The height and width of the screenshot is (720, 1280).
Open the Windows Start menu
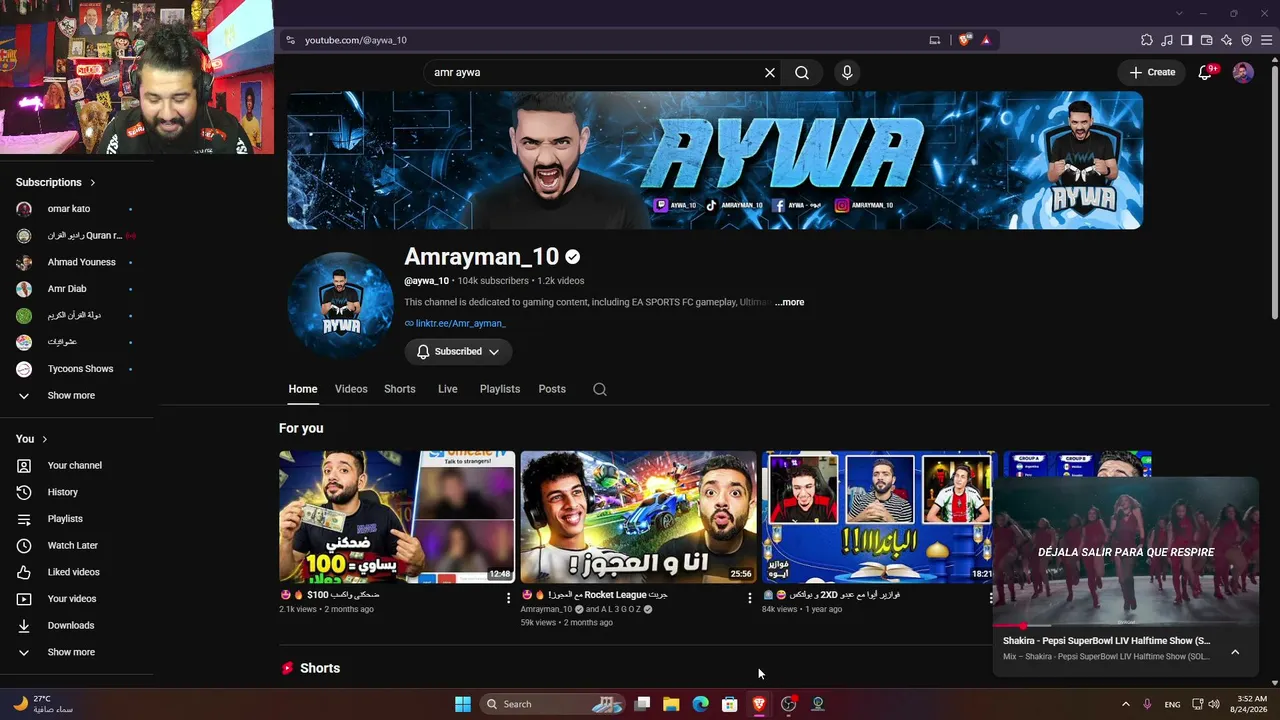click(463, 704)
